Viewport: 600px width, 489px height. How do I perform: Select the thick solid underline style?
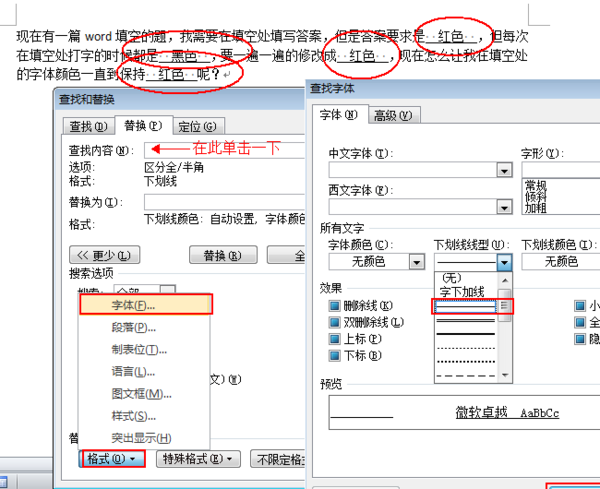[x=466, y=334]
